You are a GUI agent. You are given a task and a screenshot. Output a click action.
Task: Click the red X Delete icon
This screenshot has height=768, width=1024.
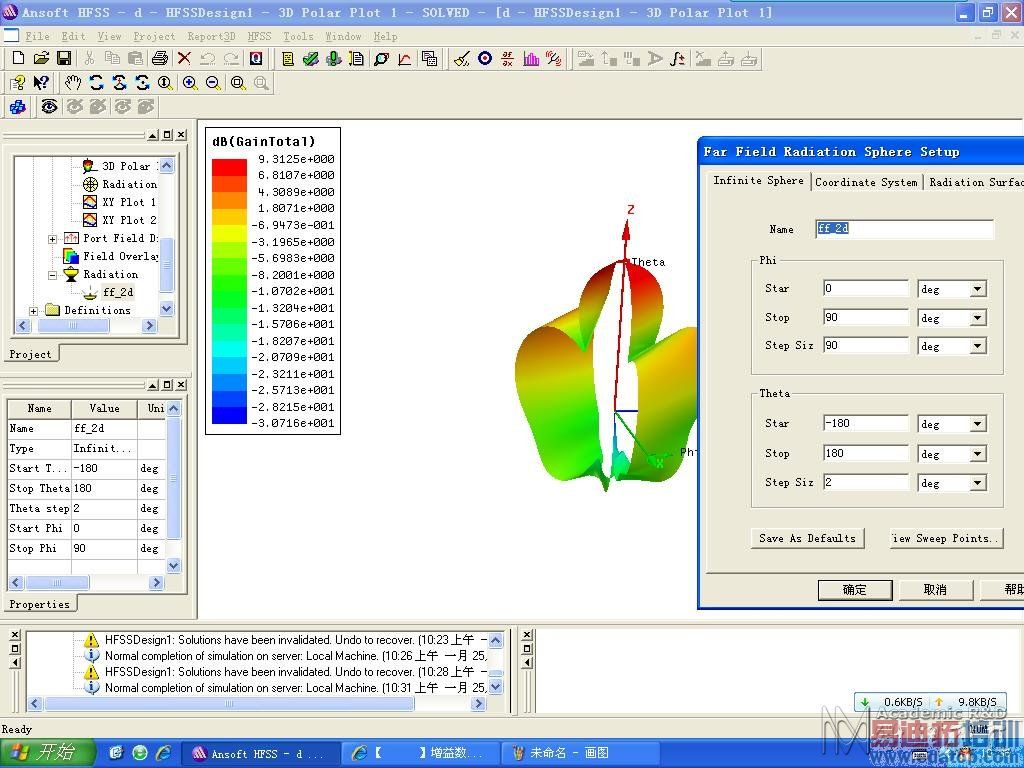tap(184, 59)
